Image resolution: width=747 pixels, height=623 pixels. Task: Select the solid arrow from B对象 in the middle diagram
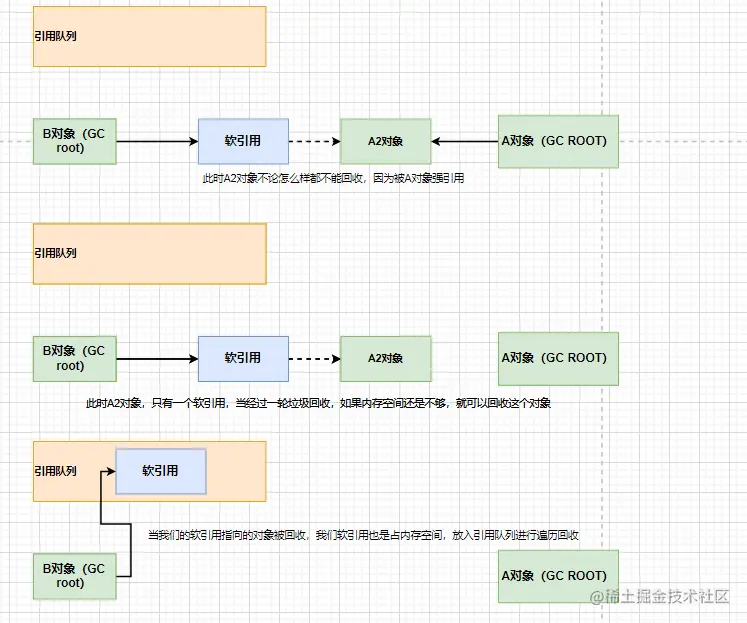[157, 359]
